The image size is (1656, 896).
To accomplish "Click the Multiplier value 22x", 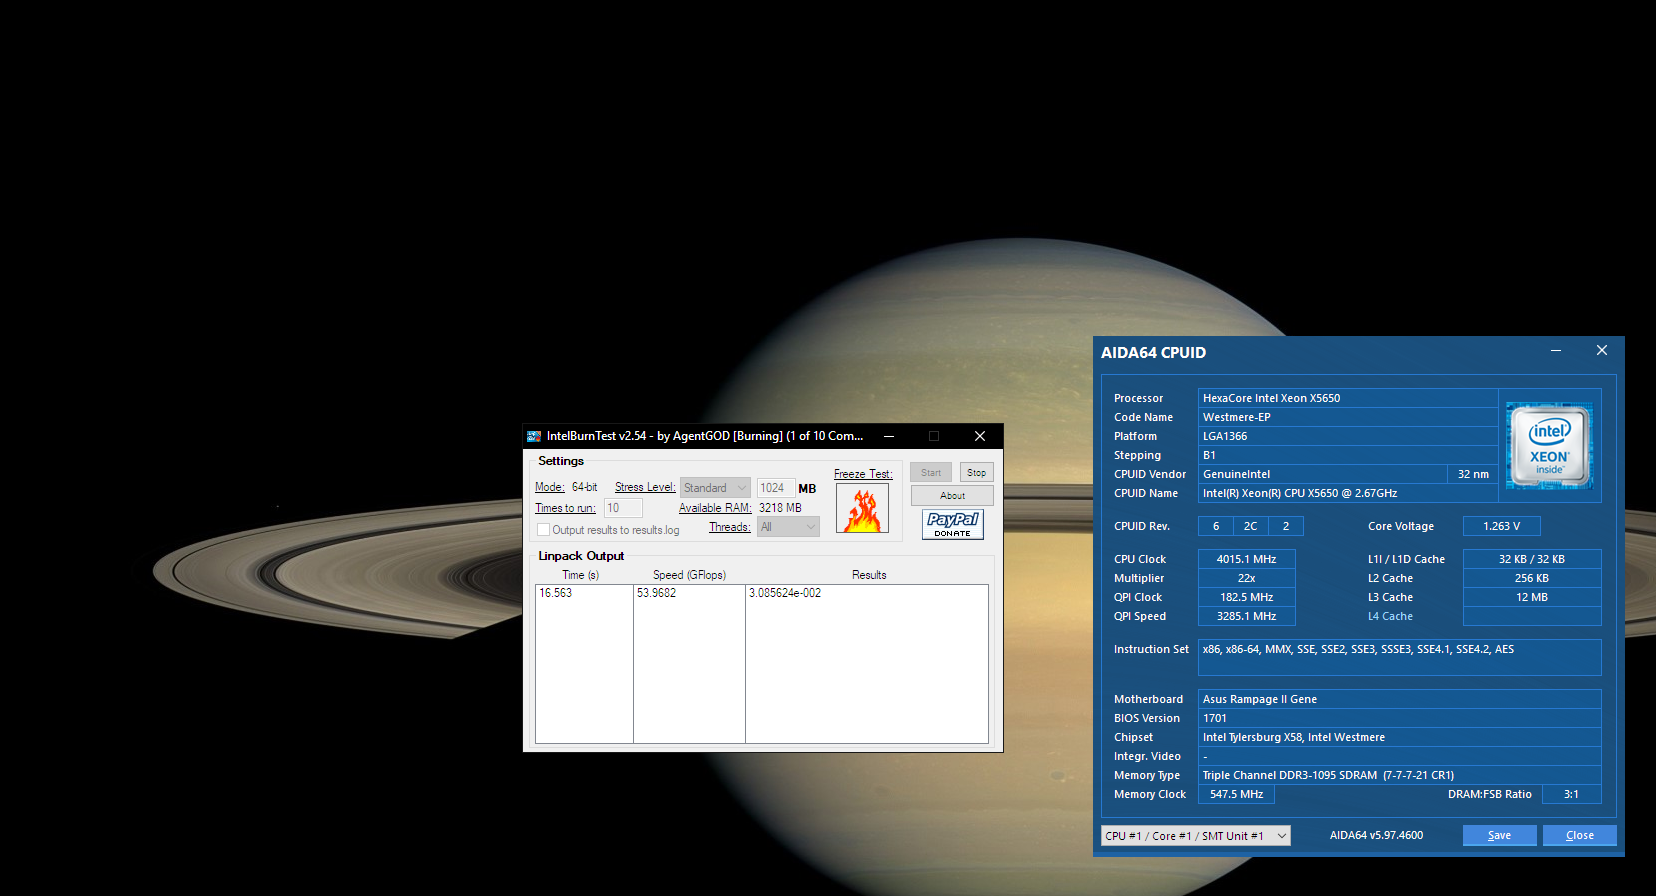I will (1246, 578).
